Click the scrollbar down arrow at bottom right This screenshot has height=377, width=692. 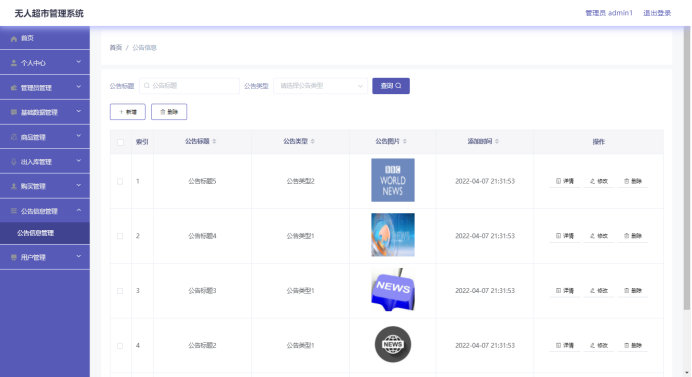pyautogui.click(x=687, y=373)
